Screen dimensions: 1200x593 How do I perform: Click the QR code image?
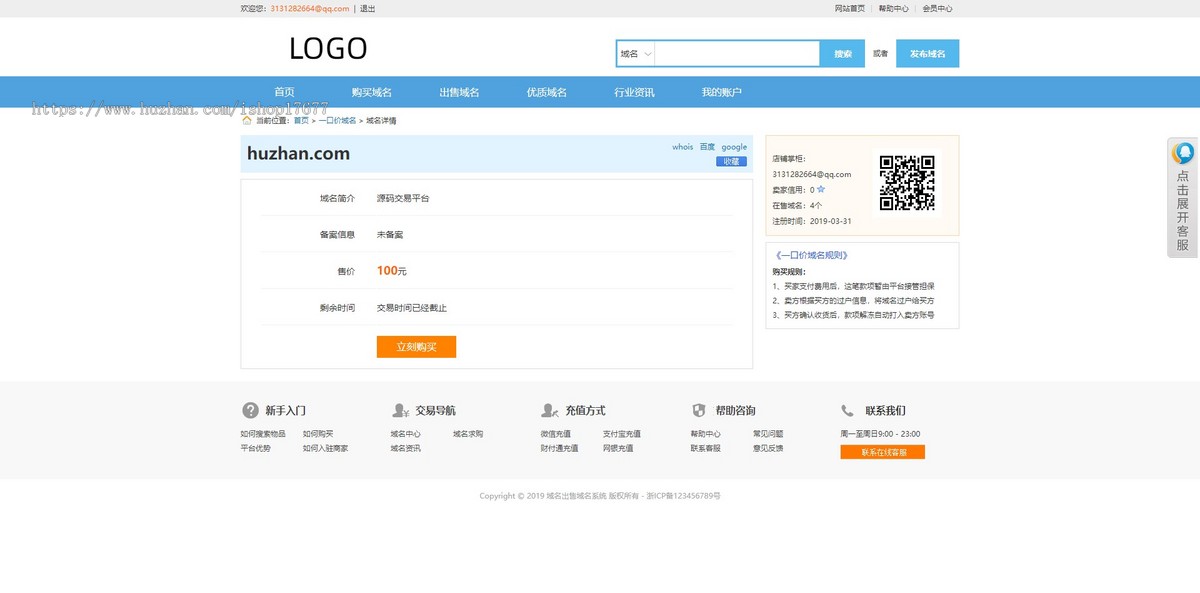pos(907,182)
